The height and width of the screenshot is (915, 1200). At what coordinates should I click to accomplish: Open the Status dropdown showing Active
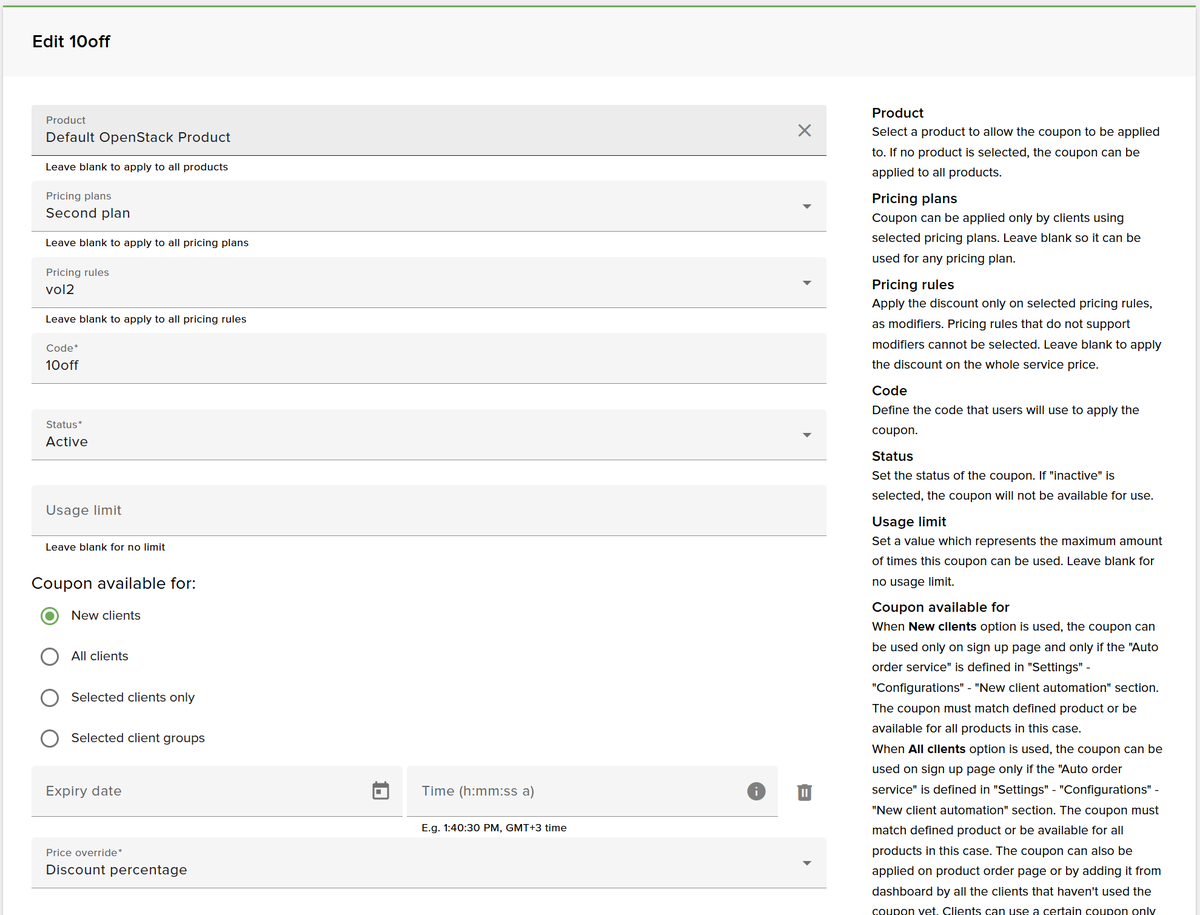click(429, 434)
